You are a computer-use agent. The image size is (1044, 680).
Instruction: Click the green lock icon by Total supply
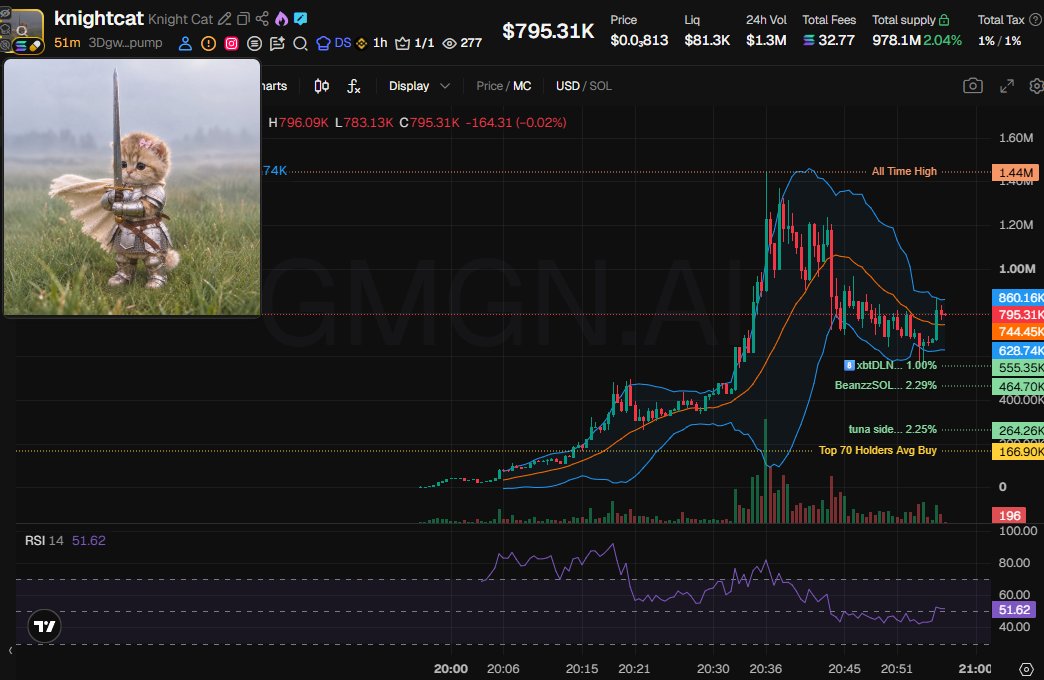point(944,20)
